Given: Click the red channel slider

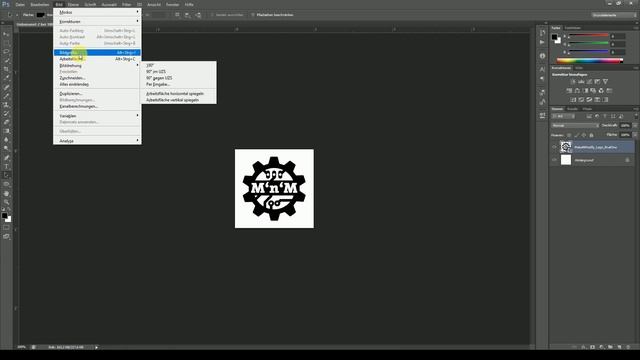Looking at the screenshot, I should tap(588, 36).
